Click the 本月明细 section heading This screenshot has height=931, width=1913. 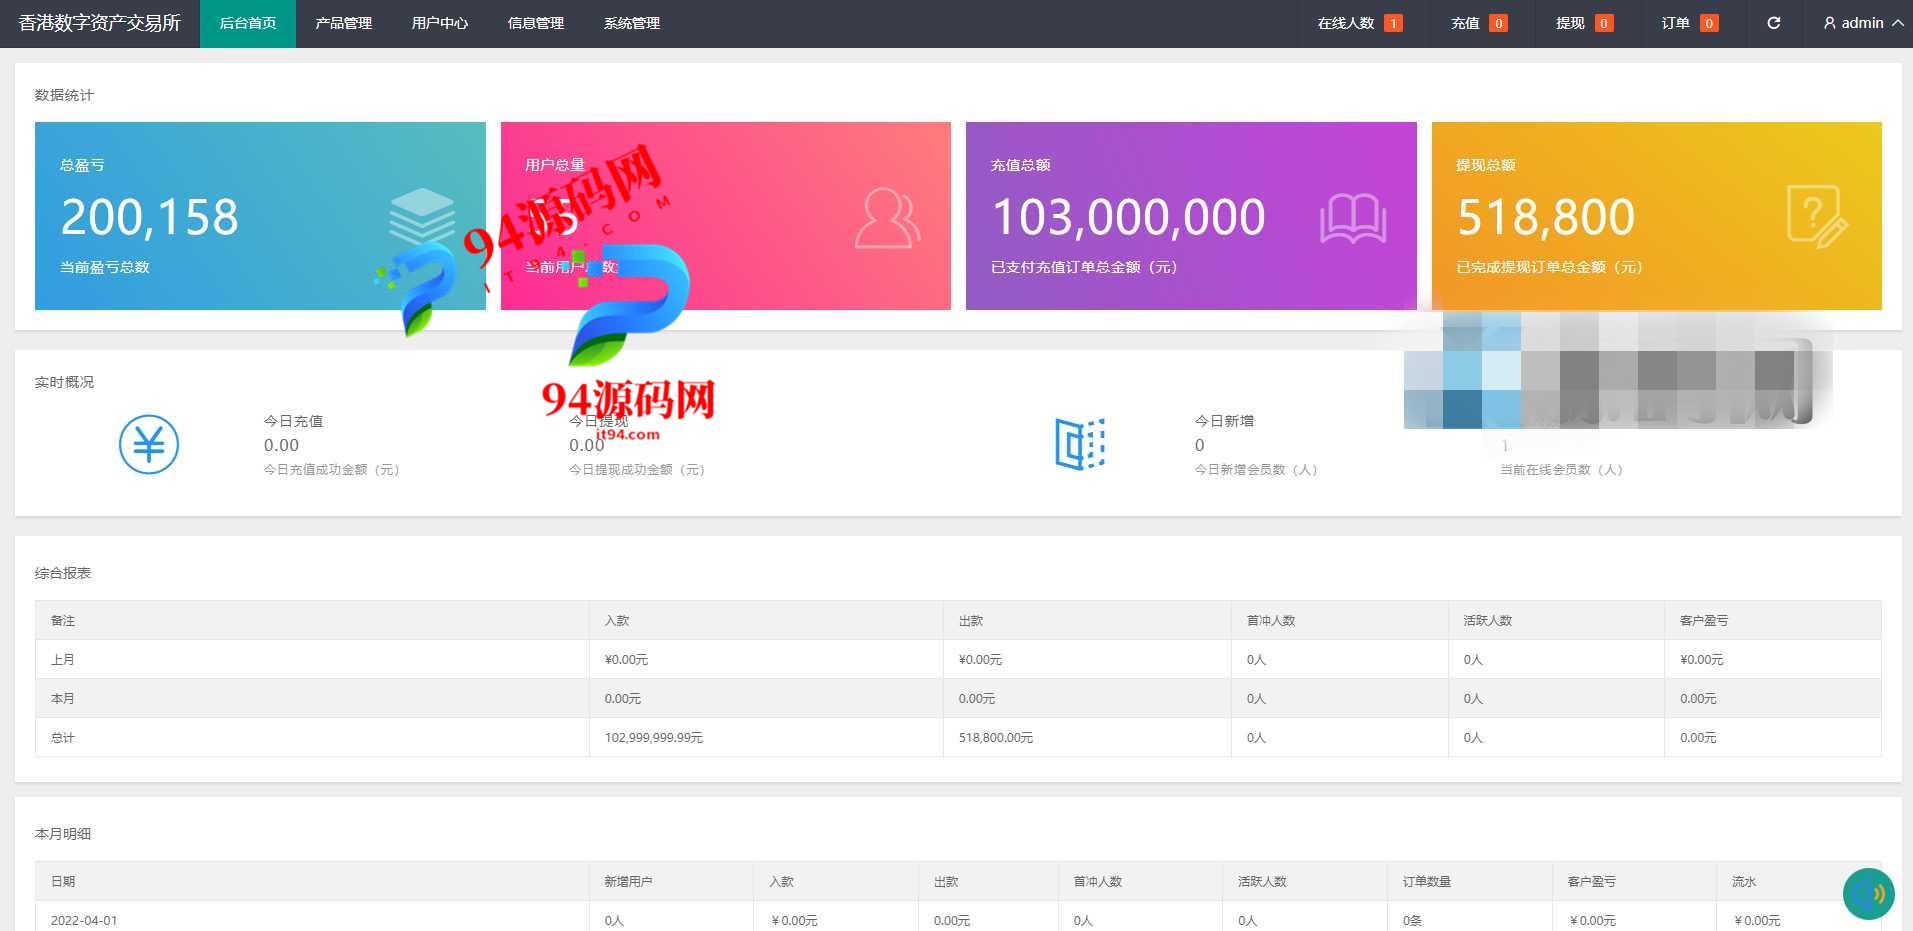(x=63, y=834)
